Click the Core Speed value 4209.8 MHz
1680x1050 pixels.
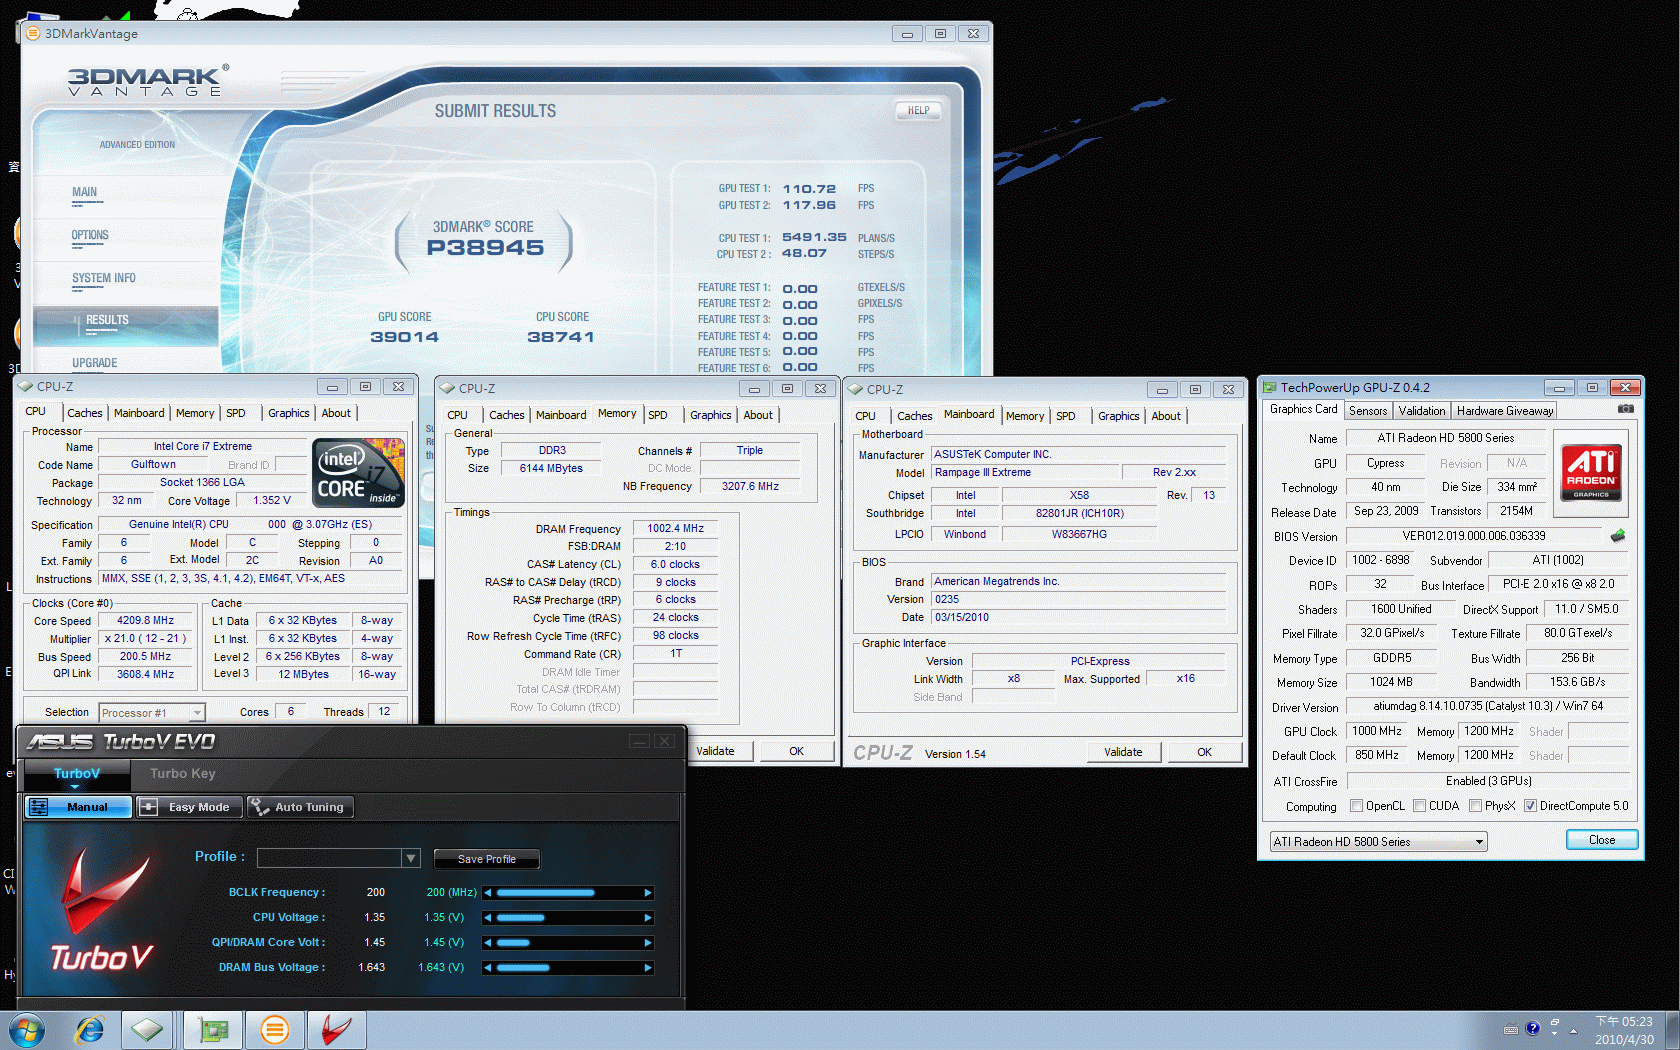(x=146, y=621)
